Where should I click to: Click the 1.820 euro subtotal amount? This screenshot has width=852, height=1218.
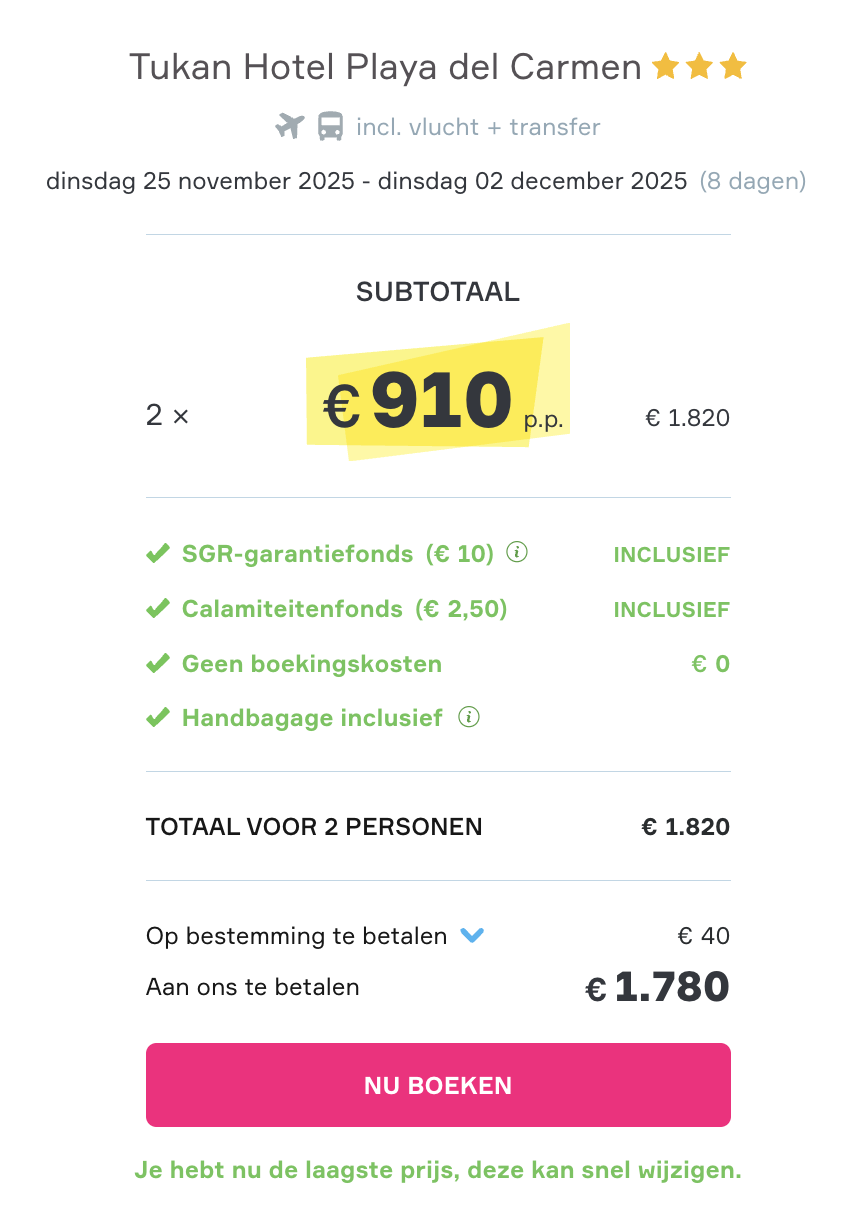[688, 417]
